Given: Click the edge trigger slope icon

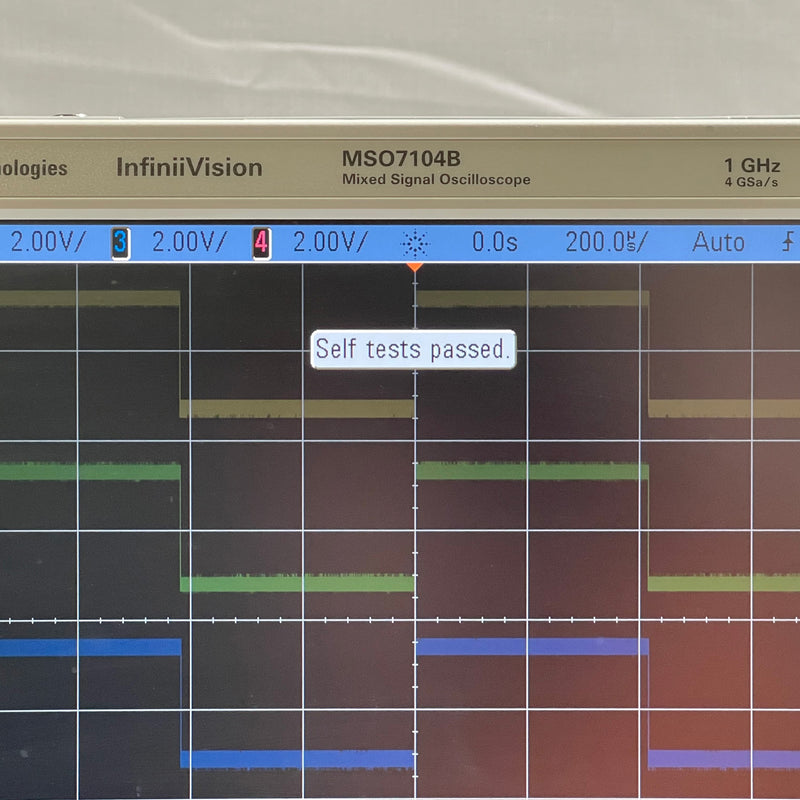Looking at the screenshot, I should 787,242.
